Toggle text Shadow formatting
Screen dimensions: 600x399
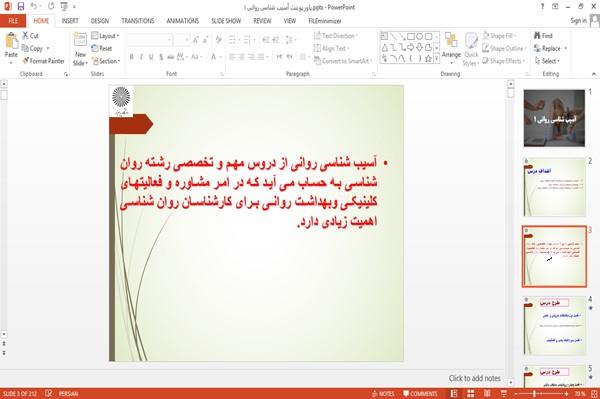(161, 57)
